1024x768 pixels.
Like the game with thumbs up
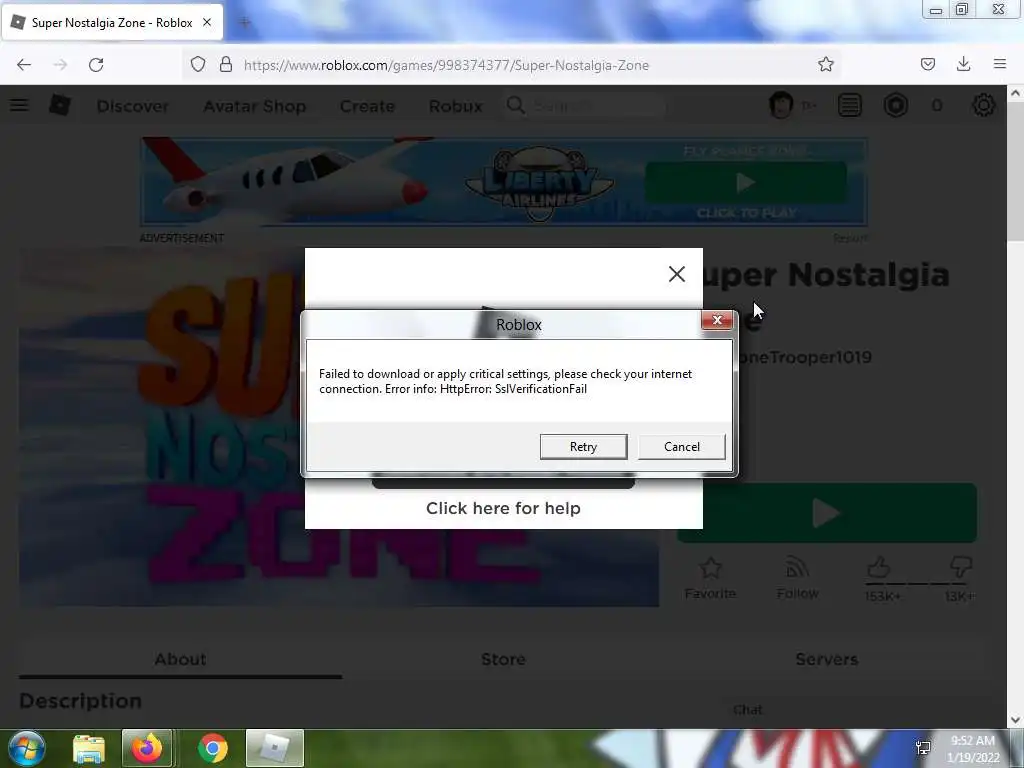coord(879,567)
